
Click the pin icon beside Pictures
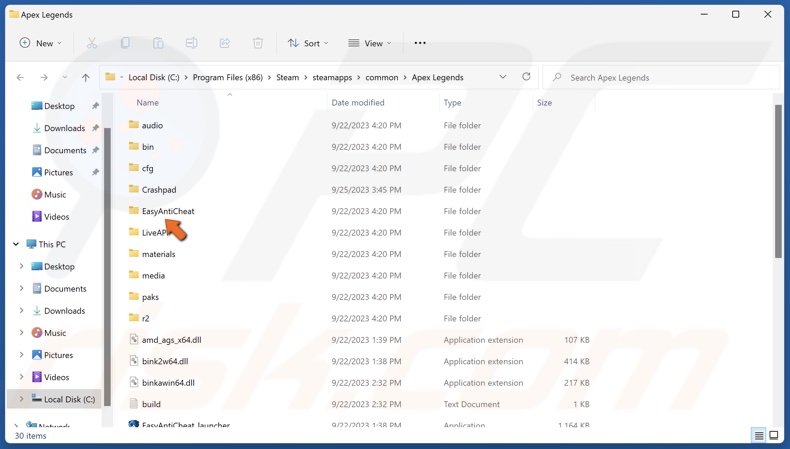point(95,172)
